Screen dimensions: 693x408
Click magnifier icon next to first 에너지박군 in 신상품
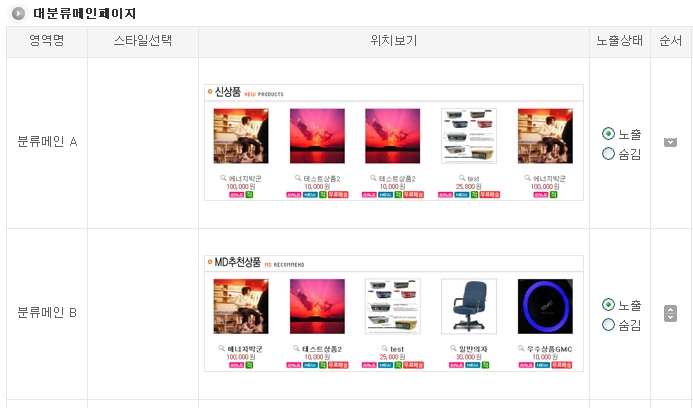click(x=223, y=178)
